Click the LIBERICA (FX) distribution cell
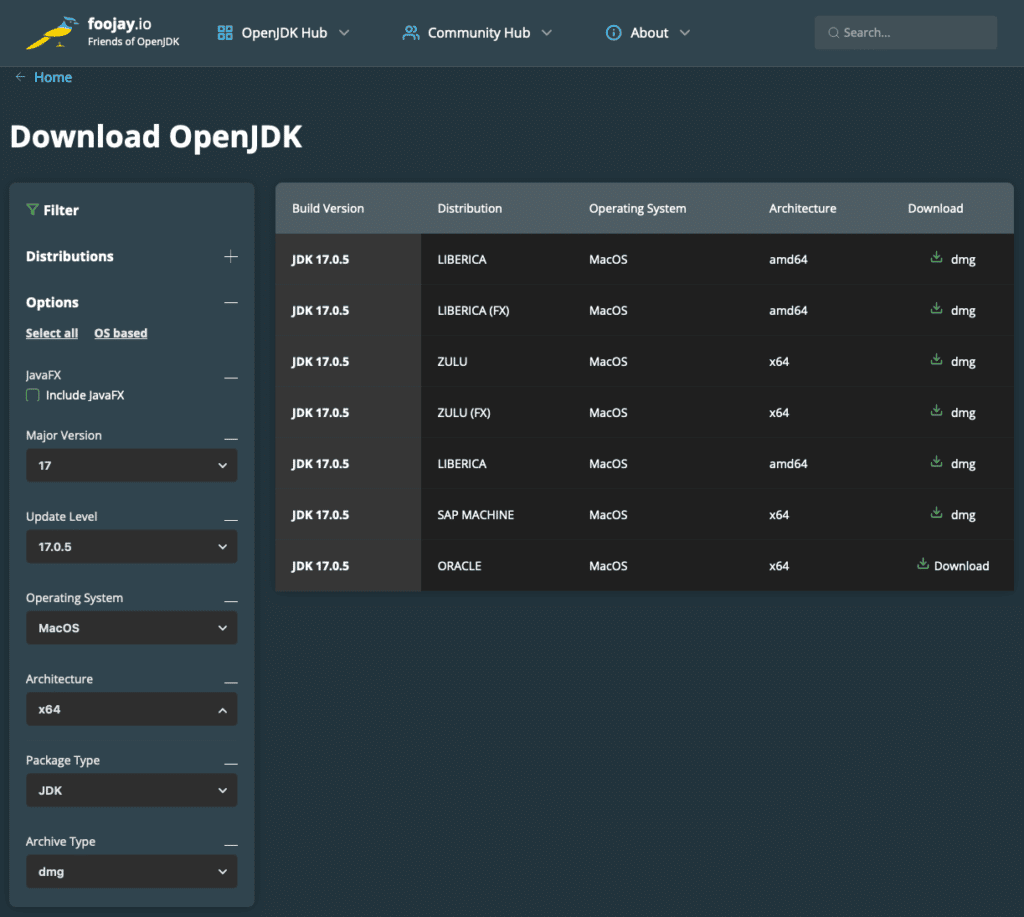 point(473,310)
